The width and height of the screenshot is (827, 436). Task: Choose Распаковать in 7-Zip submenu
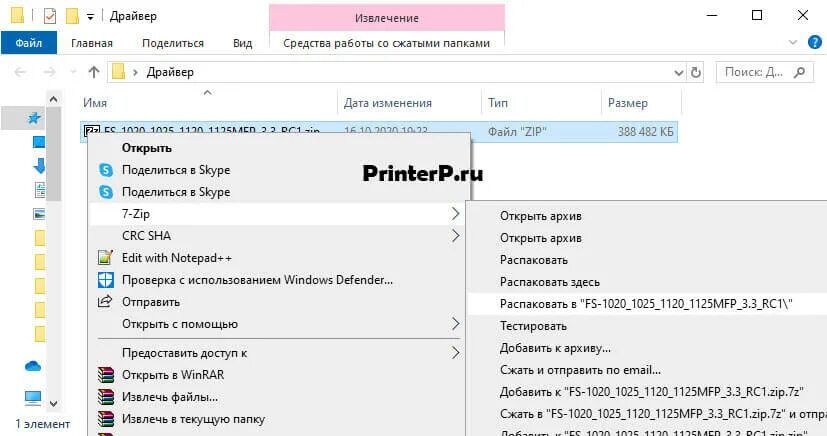pos(647,260)
